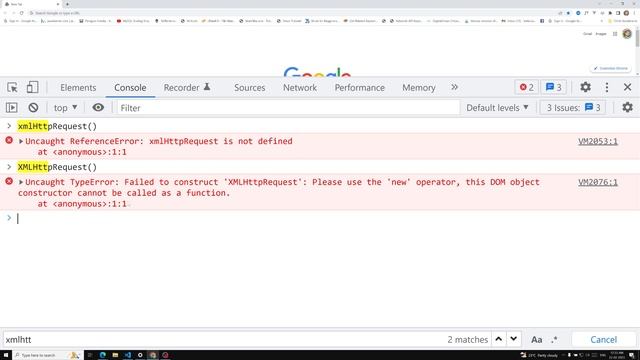The width and height of the screenshot is (640, 360).
Task: Switch to the Elements tab
Action: (78, 87)
